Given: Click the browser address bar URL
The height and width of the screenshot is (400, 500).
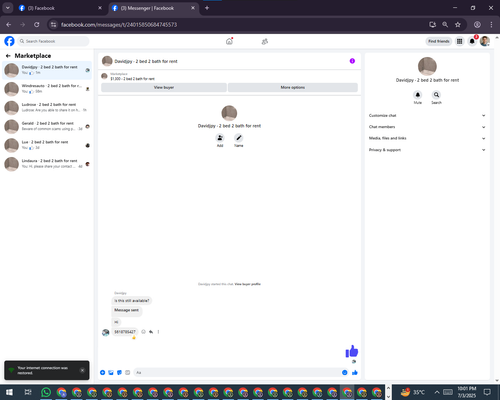Looking at the screenshot, I should click(119, 25).
